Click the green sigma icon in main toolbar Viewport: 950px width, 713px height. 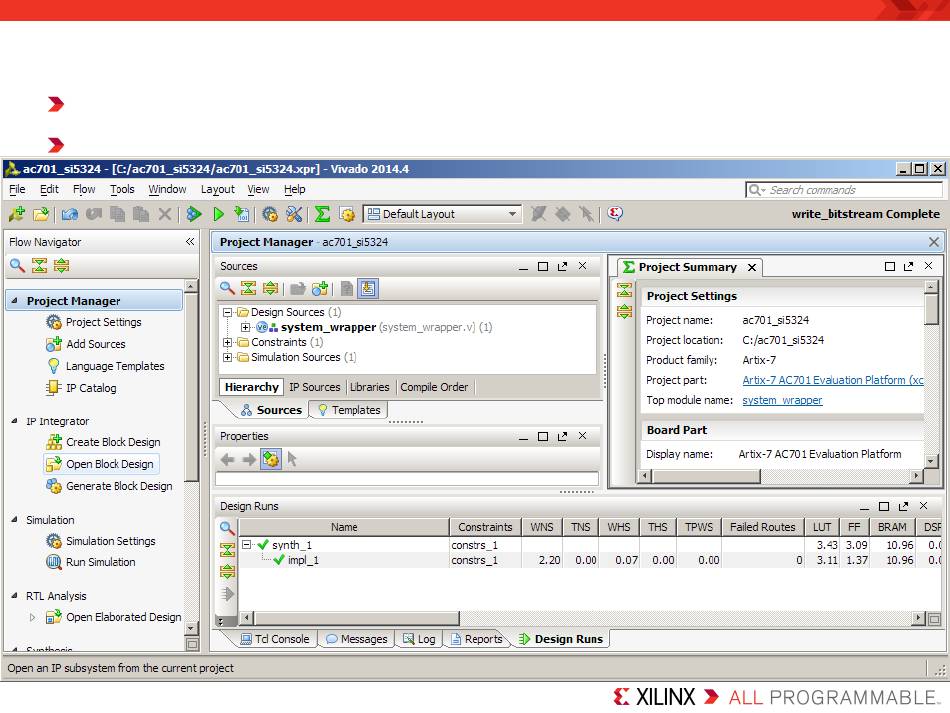click(x=322, y=214)
